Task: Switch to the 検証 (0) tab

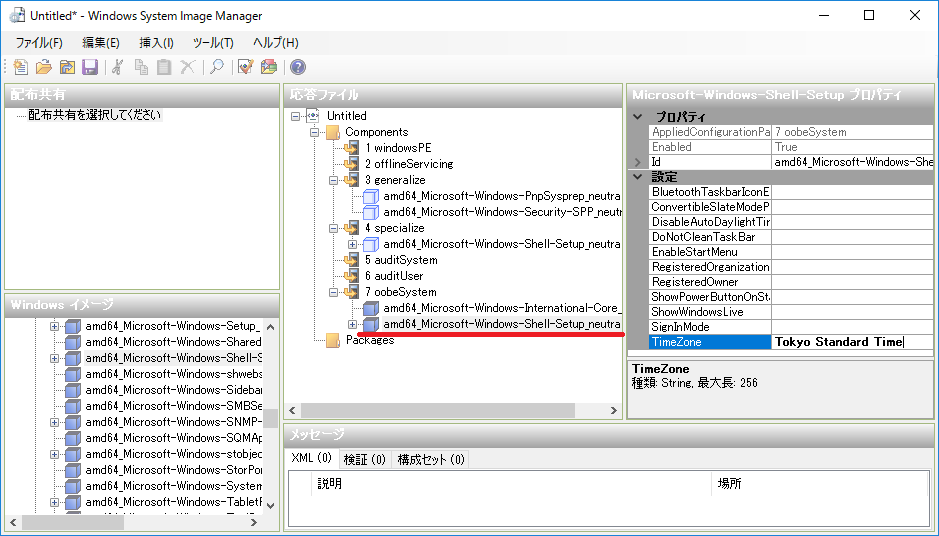Action: point(365,459)
